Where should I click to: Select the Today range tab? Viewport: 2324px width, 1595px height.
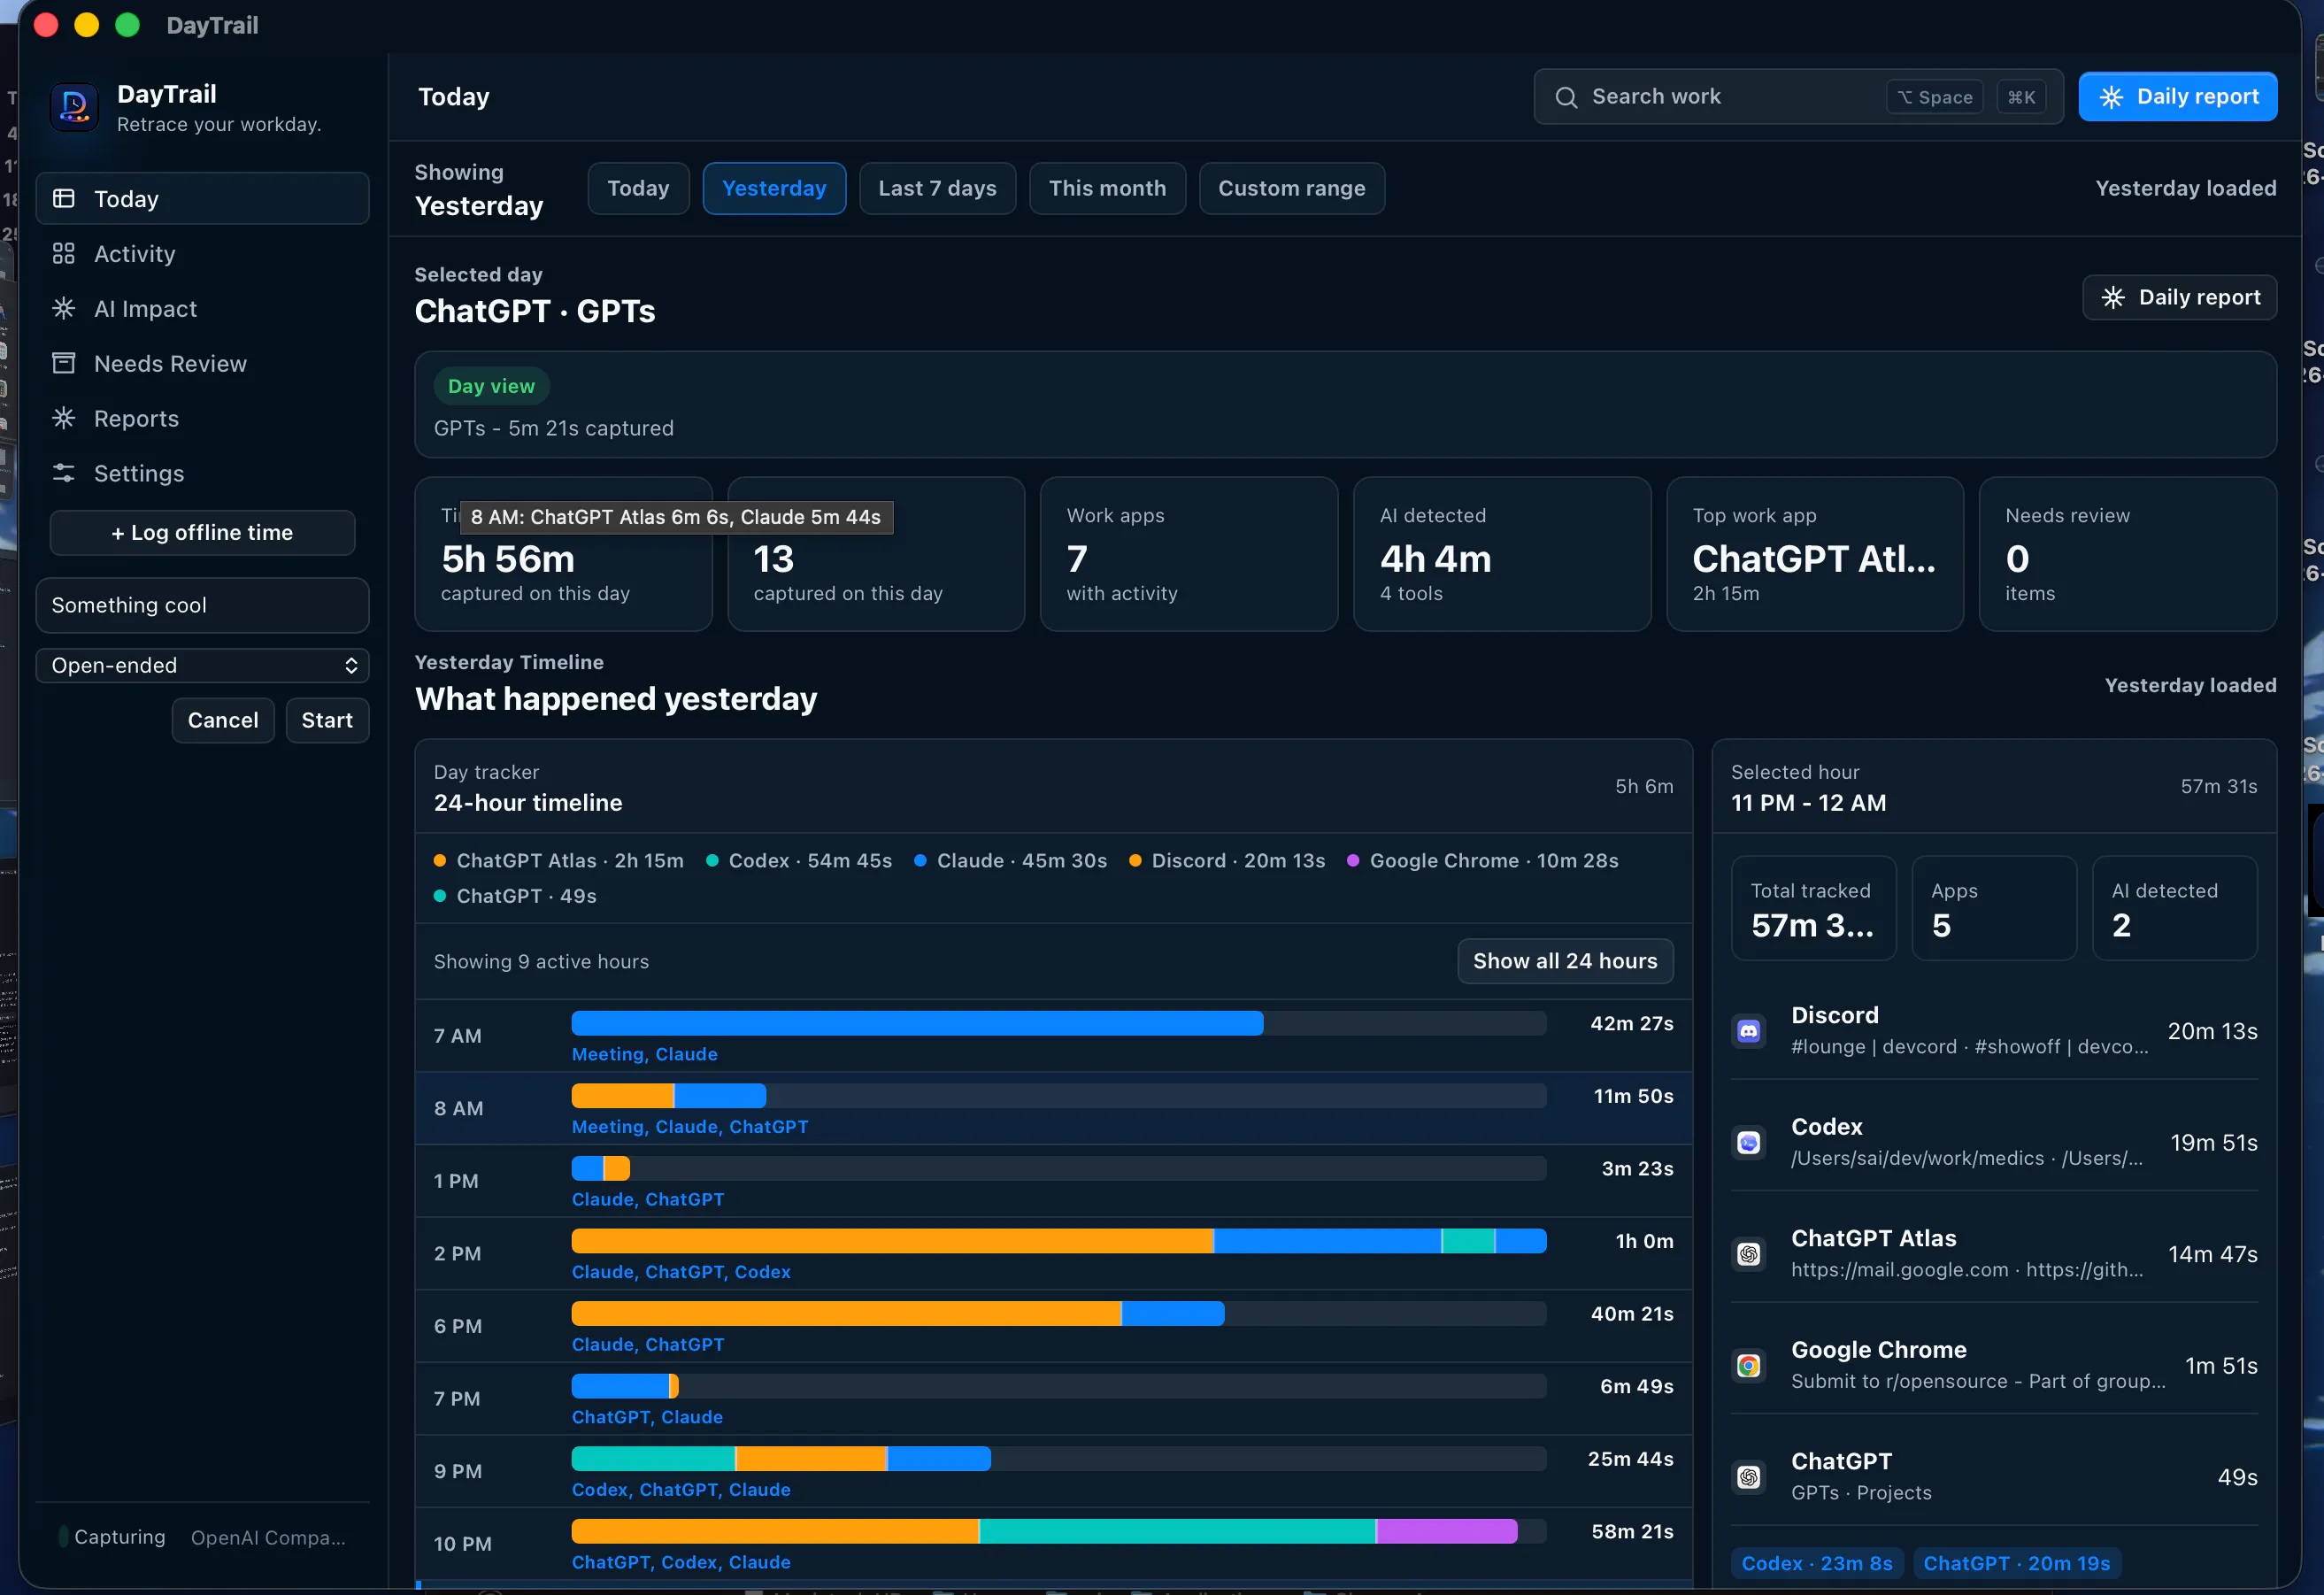pos(638,189)
